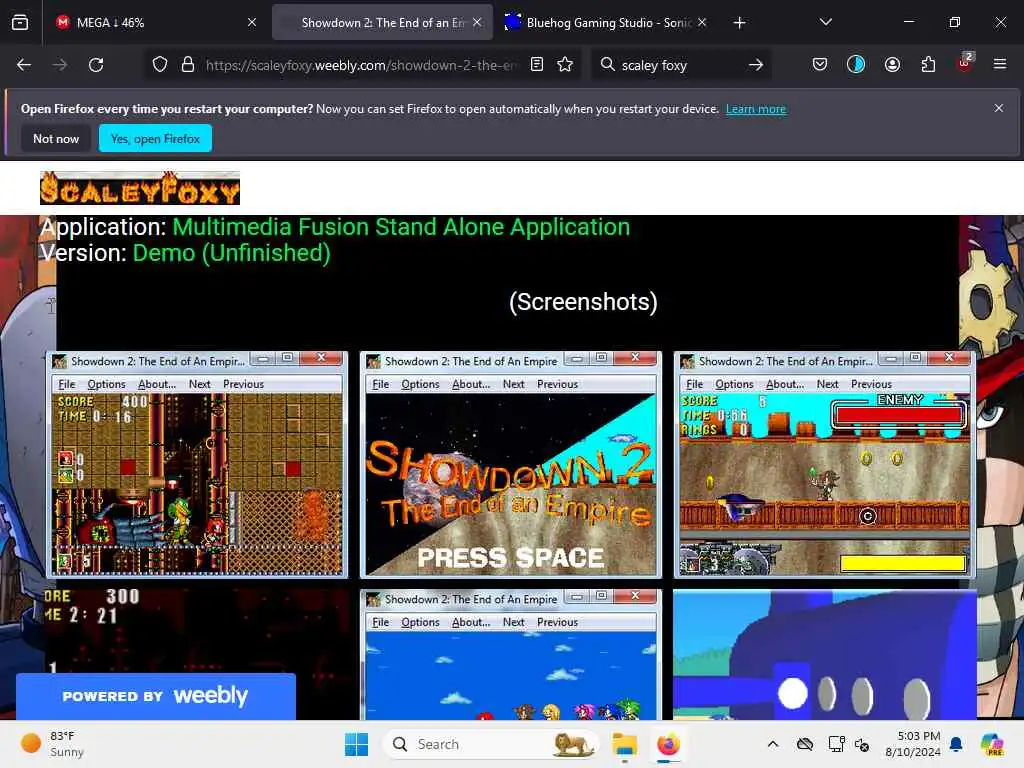Open the Sonic level screenshot with score 400
Screen dimensions: 1024x768
197,465
